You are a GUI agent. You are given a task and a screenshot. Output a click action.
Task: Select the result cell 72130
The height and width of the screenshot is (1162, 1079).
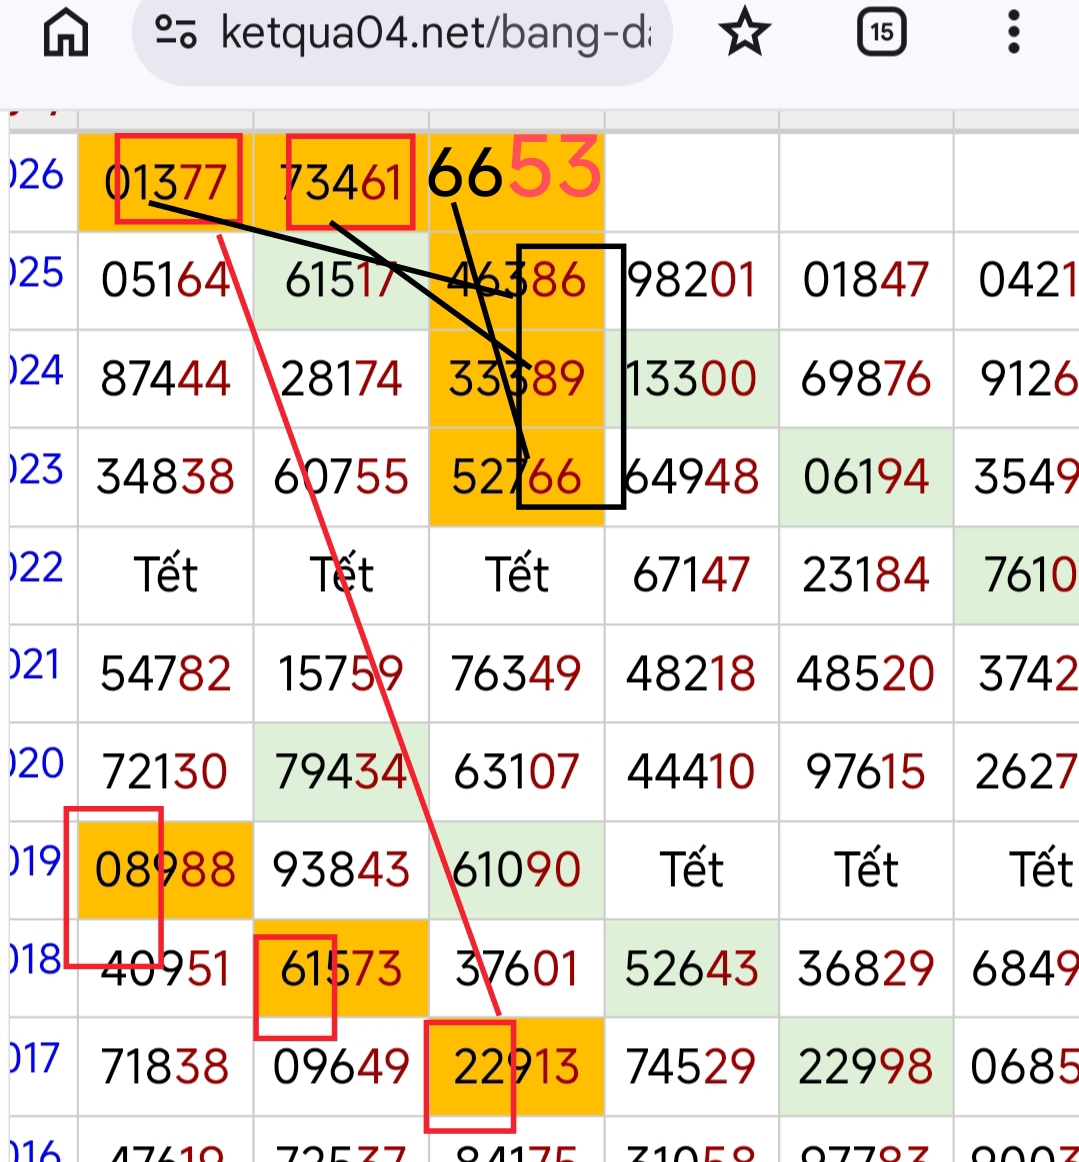coord(165,771)
